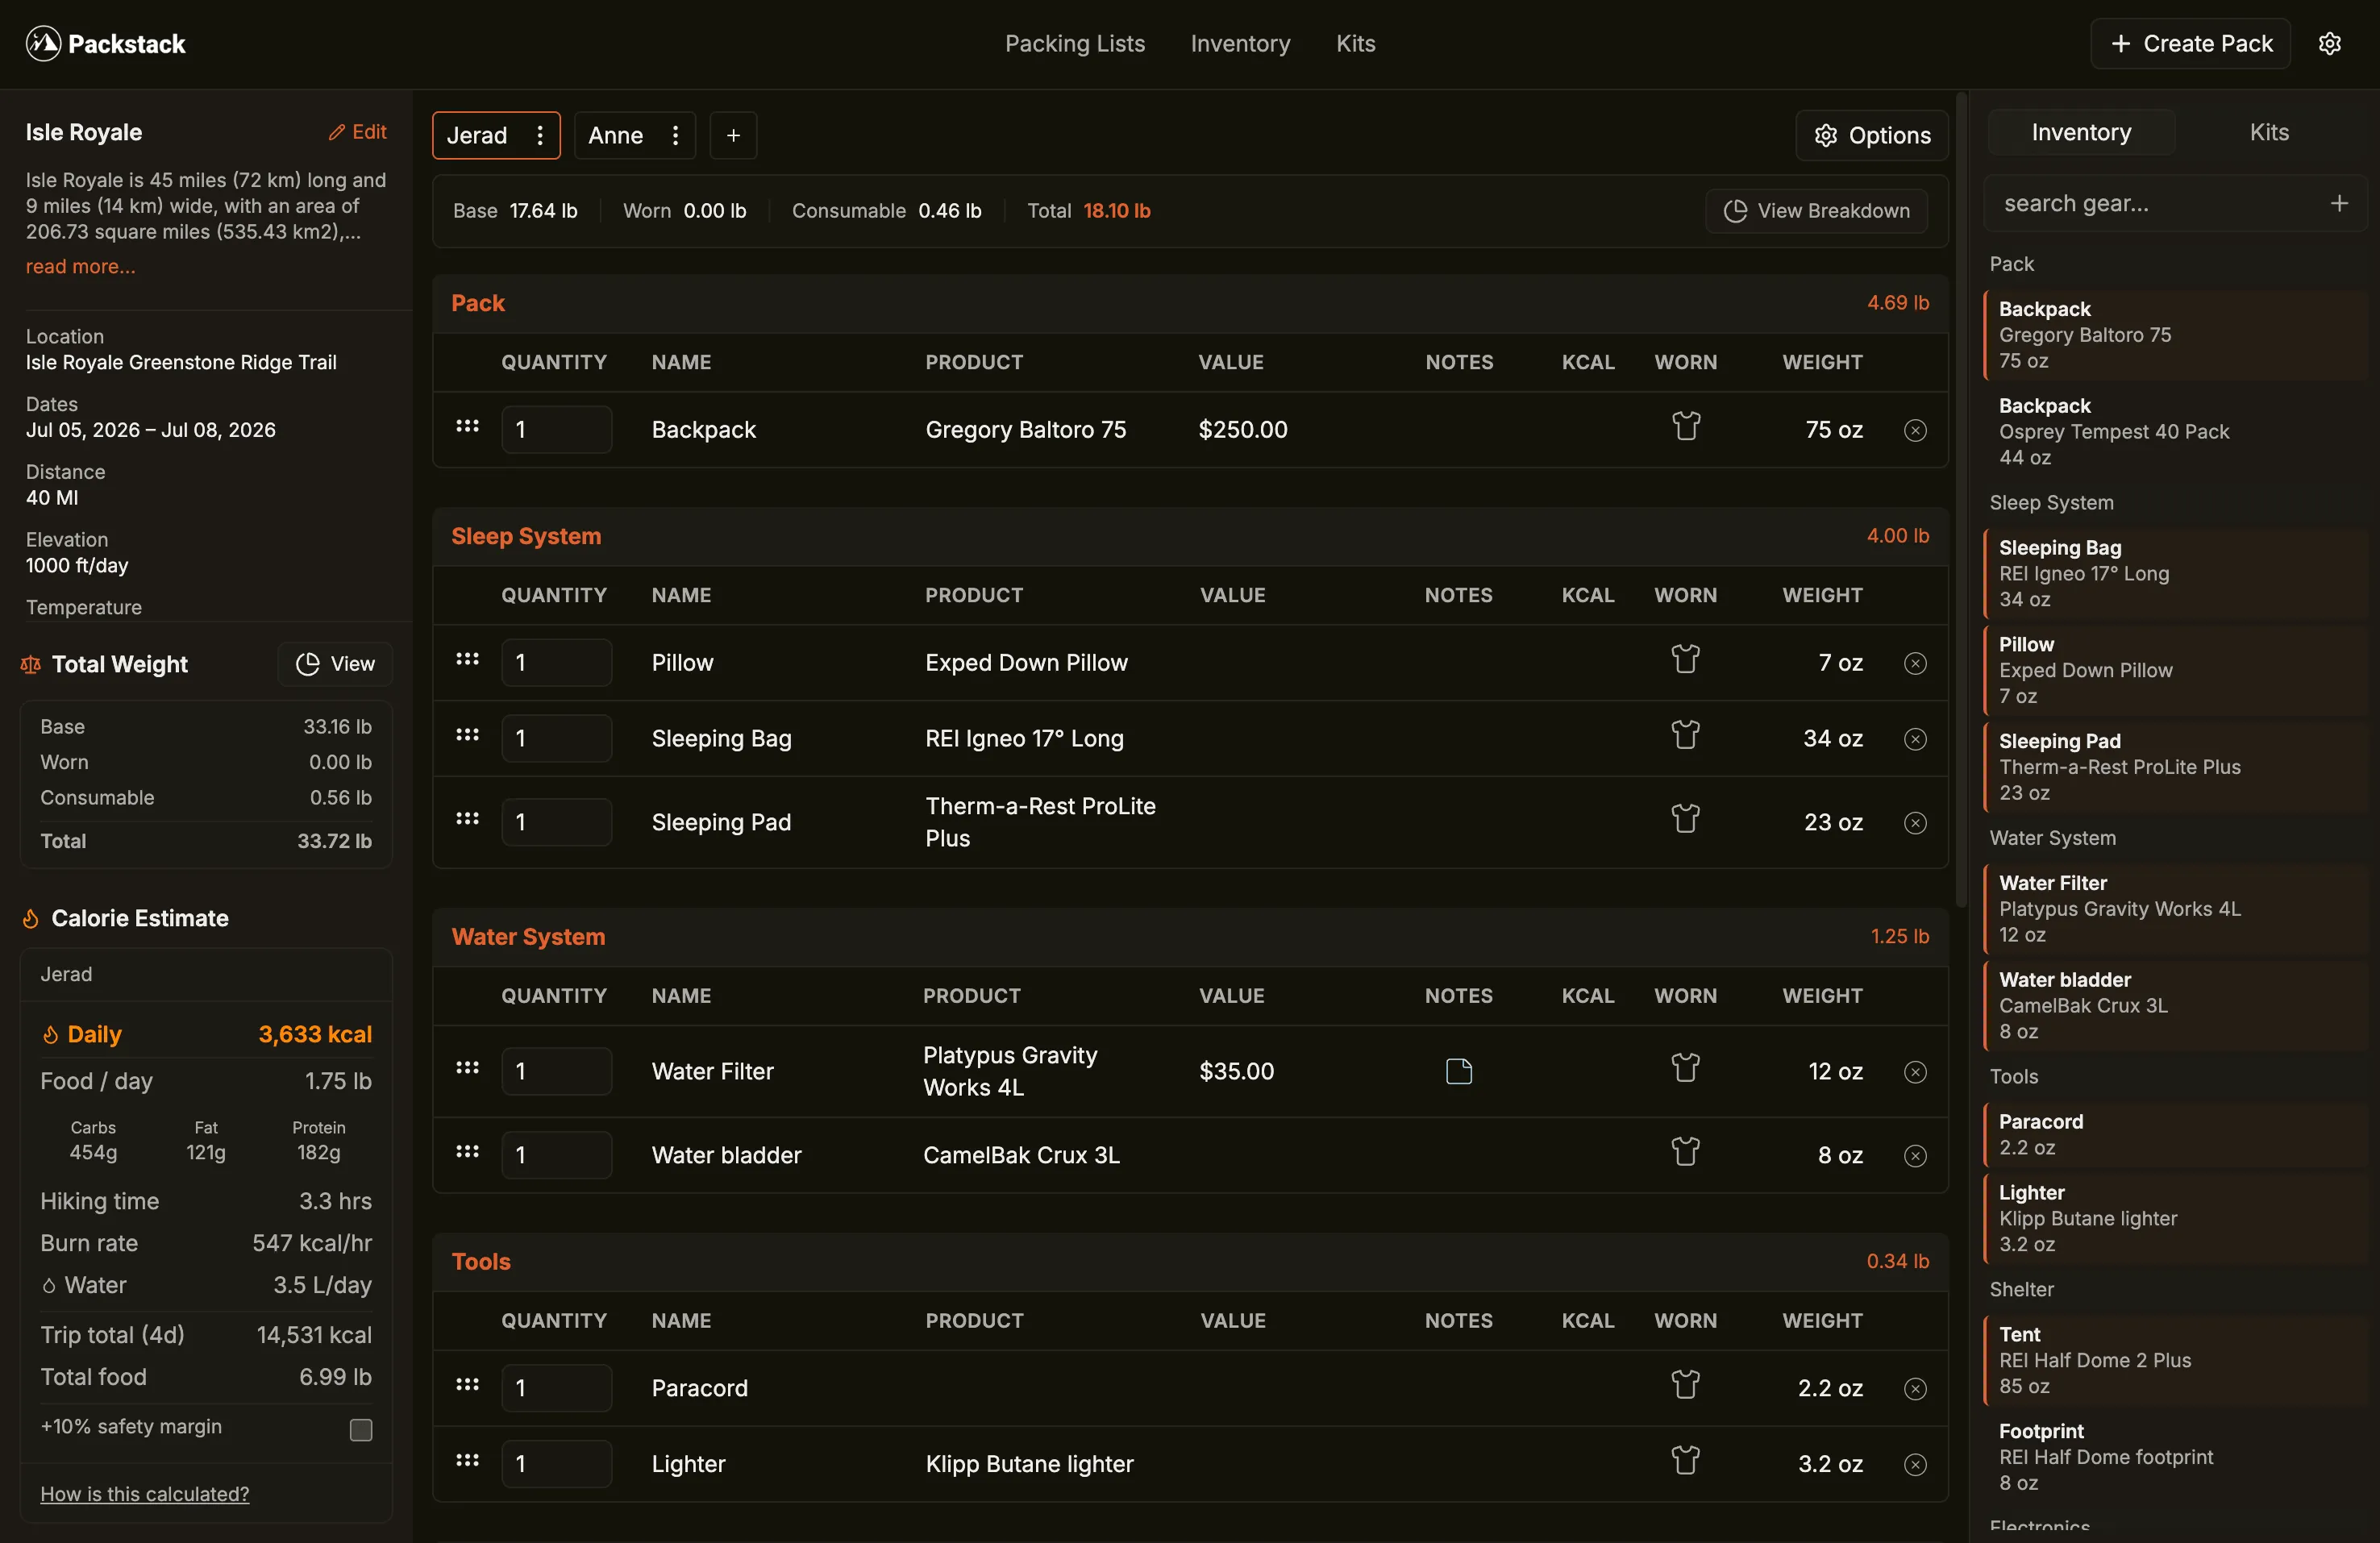Open the How is this calculated link
2380x1543 pixels.
(144, 1493)
